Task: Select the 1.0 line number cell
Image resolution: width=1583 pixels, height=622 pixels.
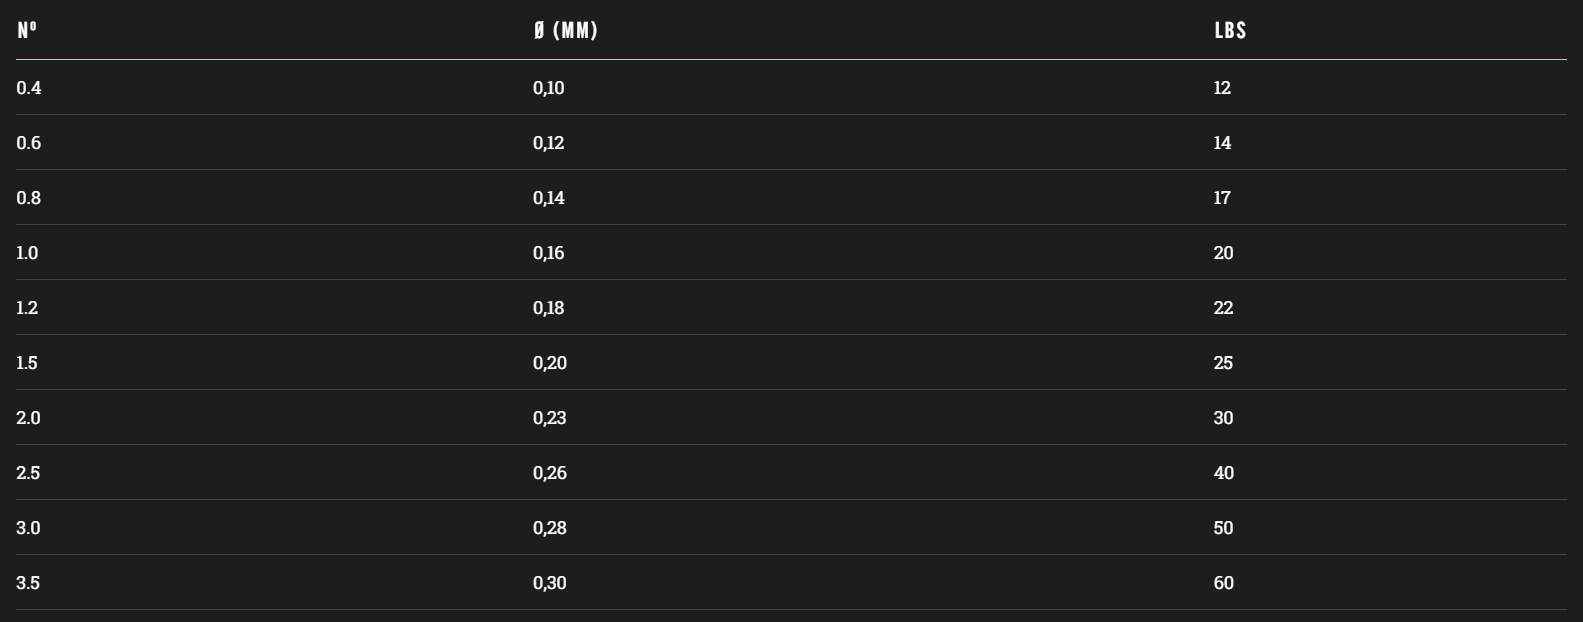Action: [27, 253]
